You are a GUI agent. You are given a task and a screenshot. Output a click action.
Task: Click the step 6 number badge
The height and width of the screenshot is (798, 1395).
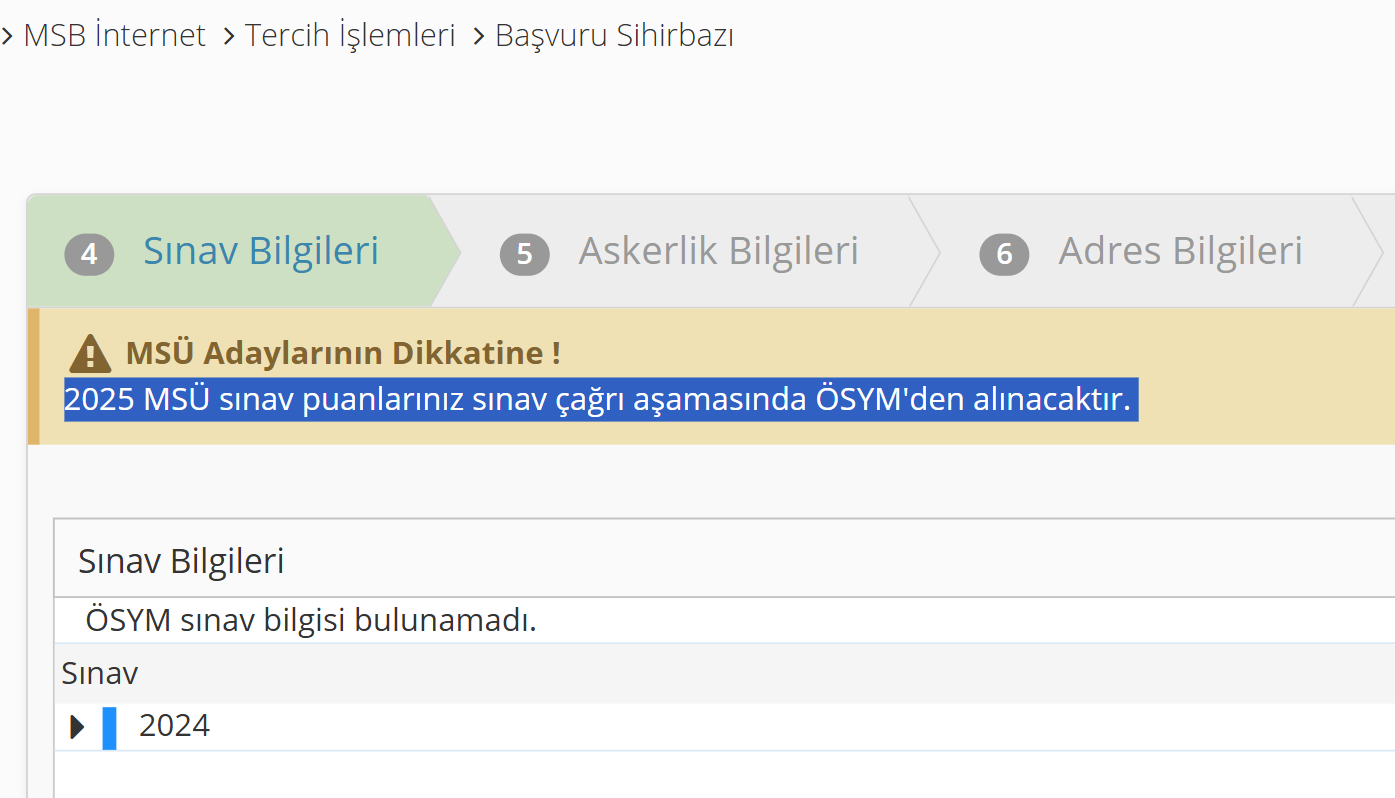click(x=1004, y=254)
